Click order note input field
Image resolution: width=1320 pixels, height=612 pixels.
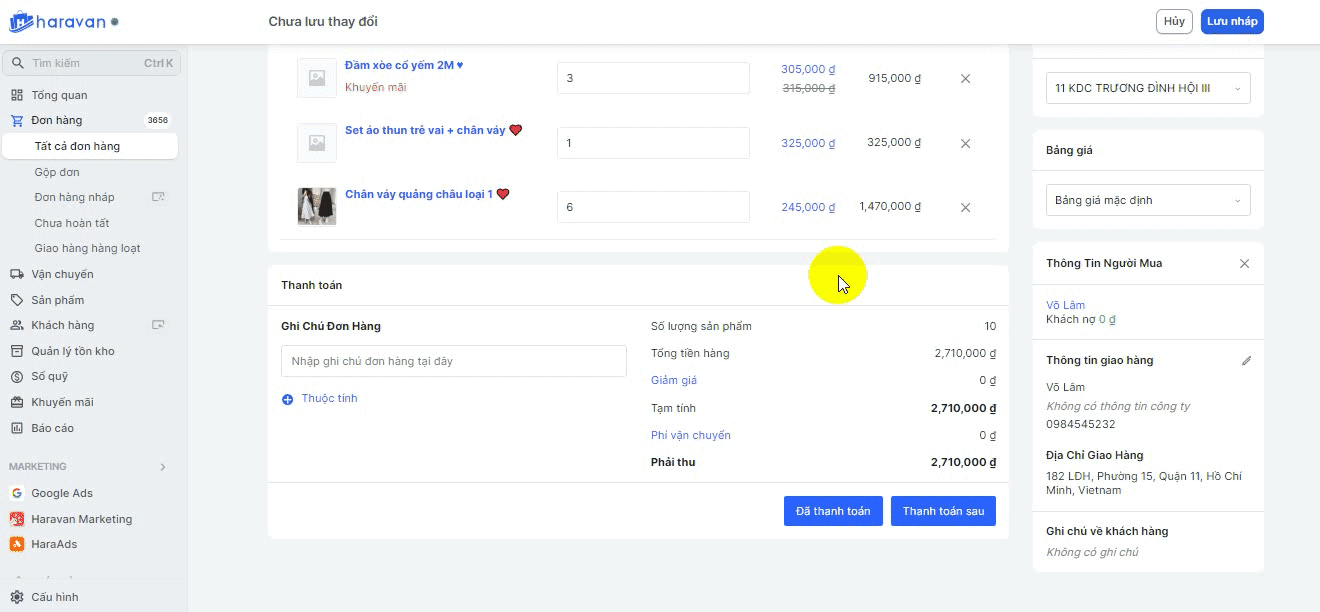pos(454,361)
